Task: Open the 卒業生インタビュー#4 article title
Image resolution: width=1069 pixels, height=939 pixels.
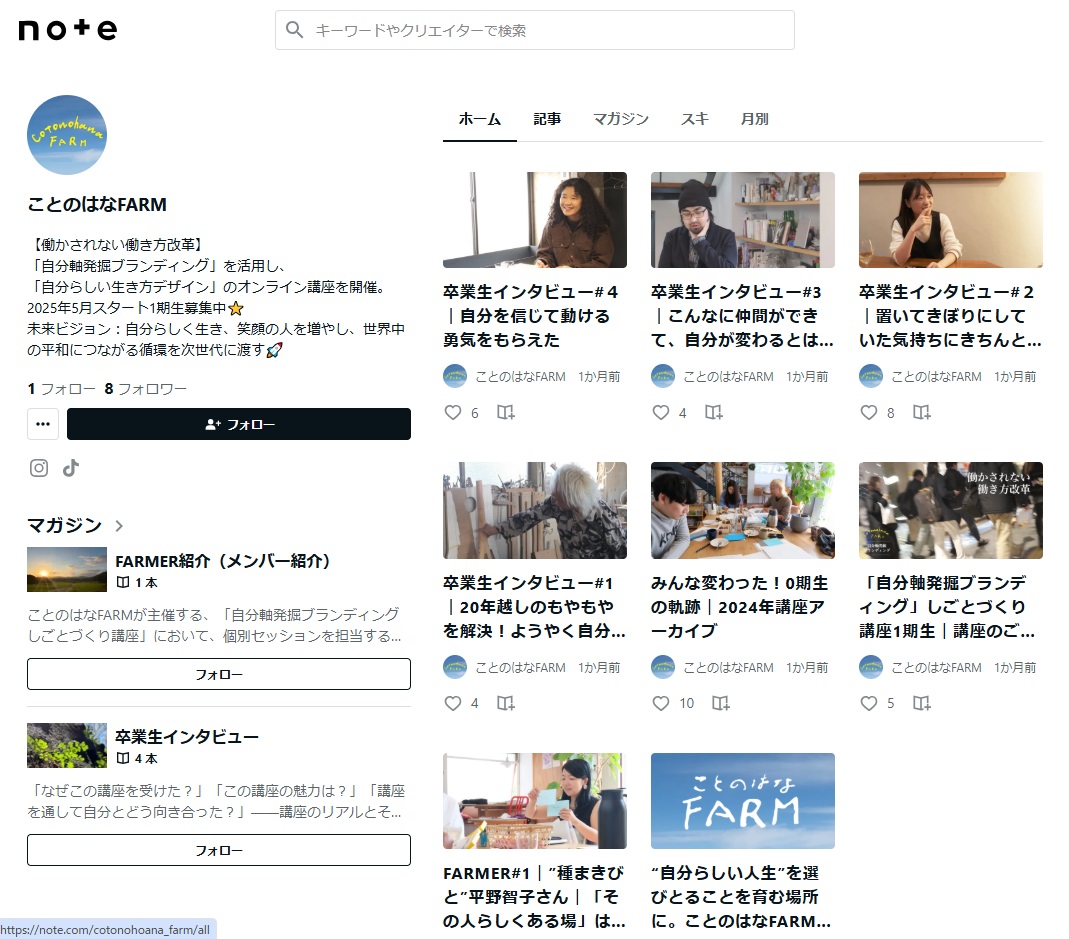Action: point(531,316)
